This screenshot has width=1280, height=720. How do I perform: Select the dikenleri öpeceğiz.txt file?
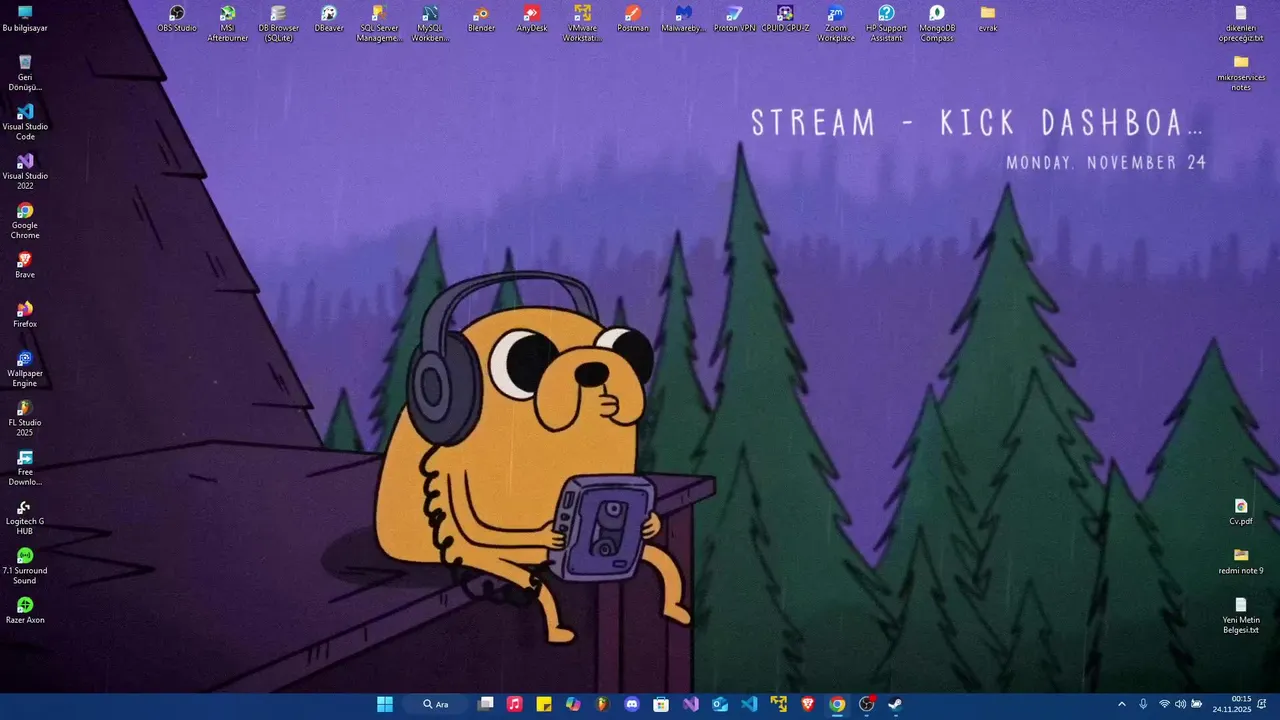[1241, 24]
